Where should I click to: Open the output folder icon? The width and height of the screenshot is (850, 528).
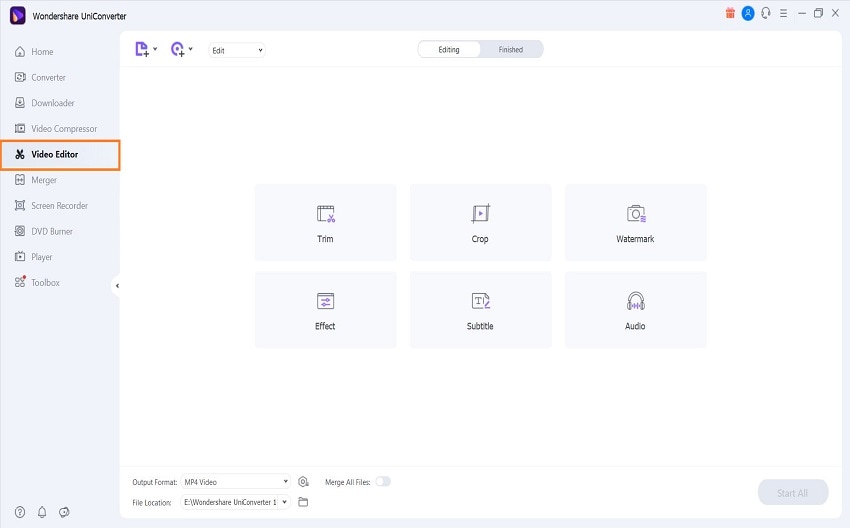(x=304, y=503)
